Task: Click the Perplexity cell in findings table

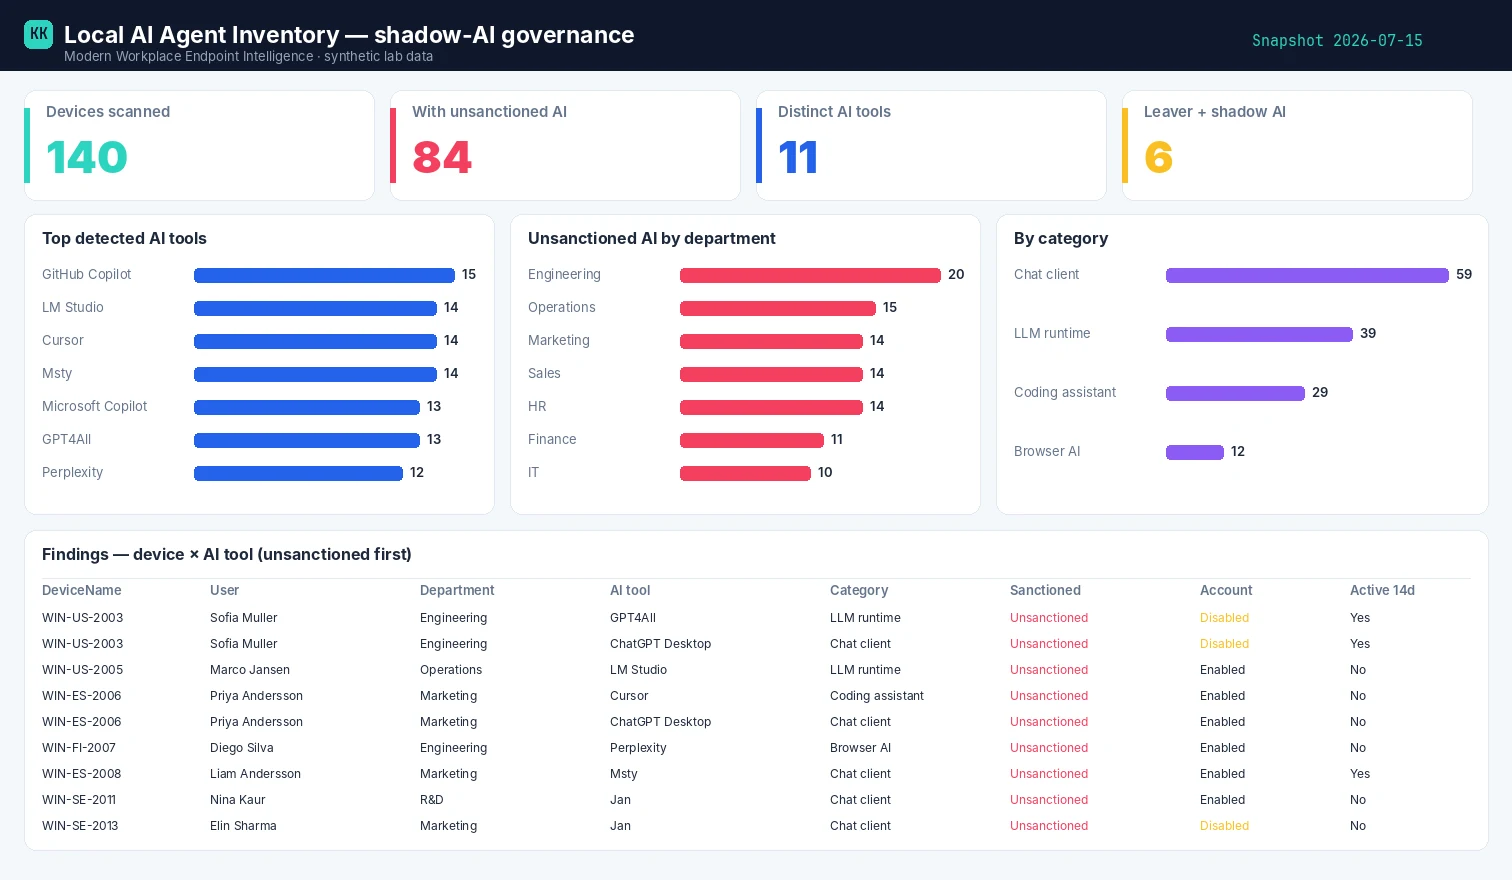Action: (x=638, y=748)
